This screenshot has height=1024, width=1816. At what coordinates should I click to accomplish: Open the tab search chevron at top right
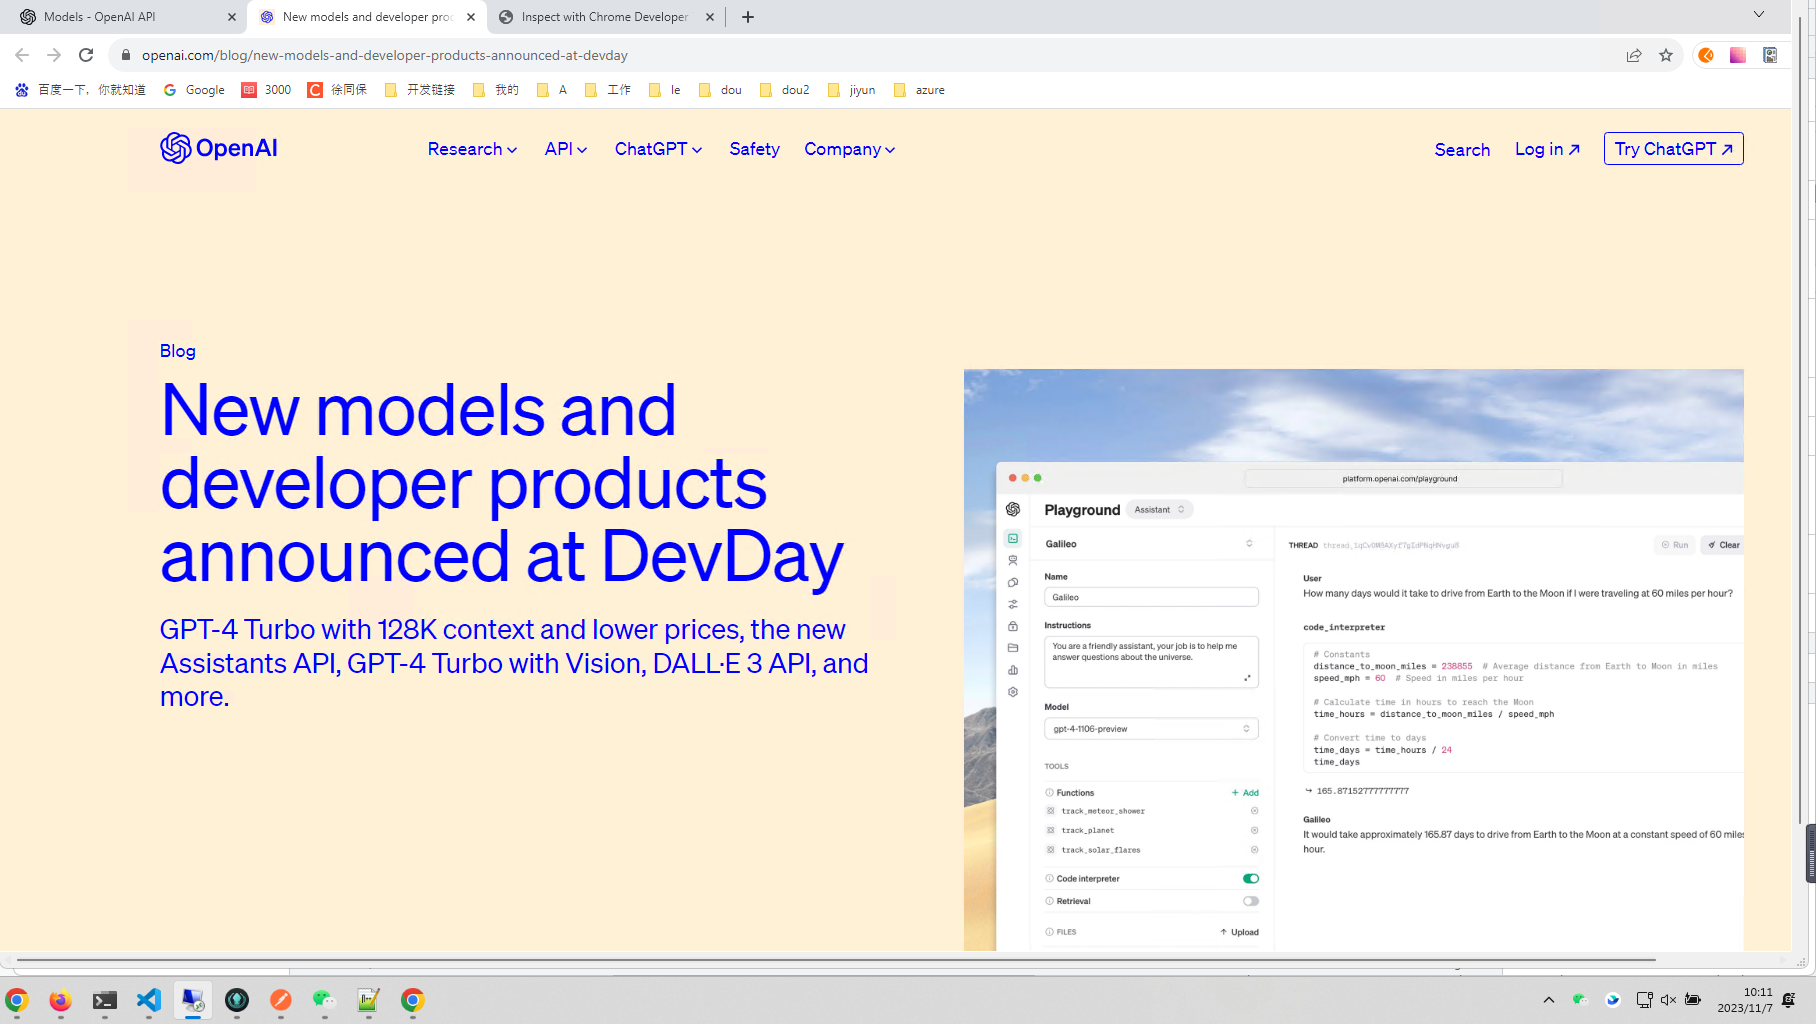coord(1759,14)
